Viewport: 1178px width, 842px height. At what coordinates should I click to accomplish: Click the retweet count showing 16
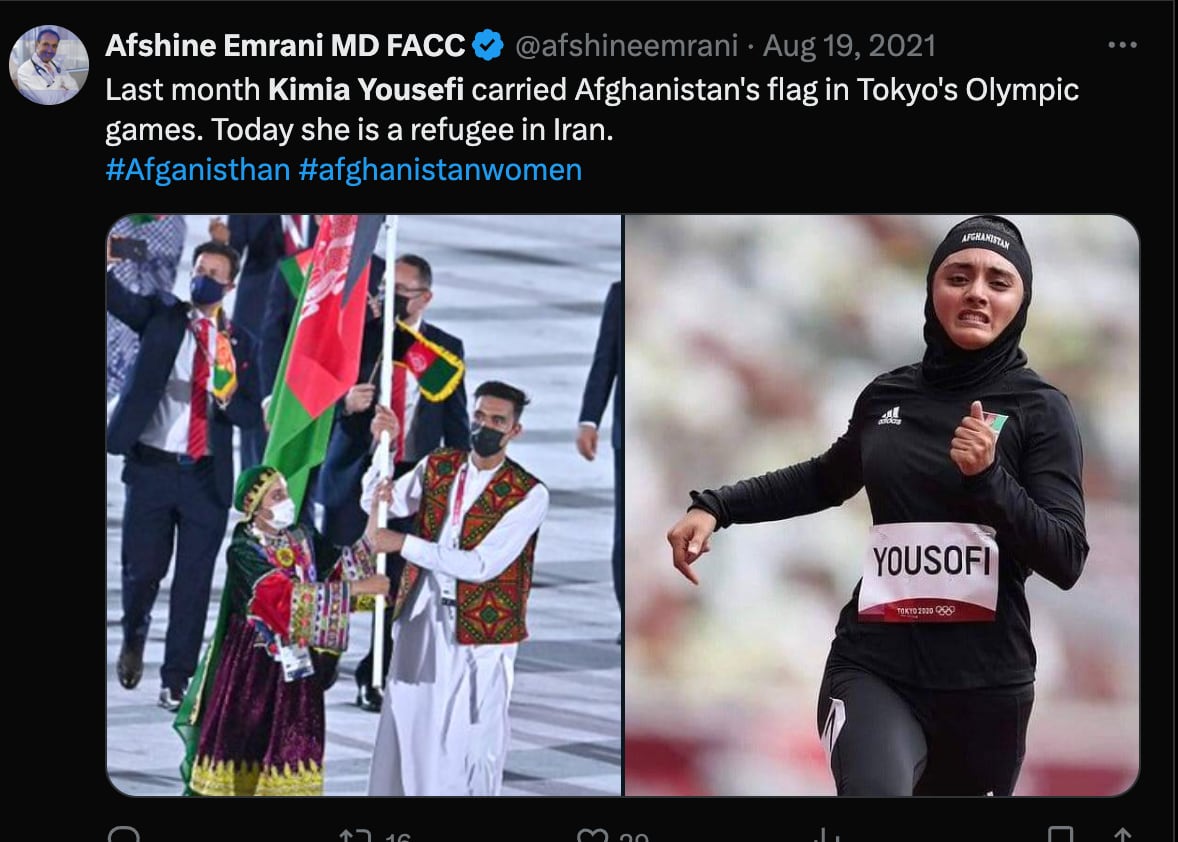pos(397,836)
